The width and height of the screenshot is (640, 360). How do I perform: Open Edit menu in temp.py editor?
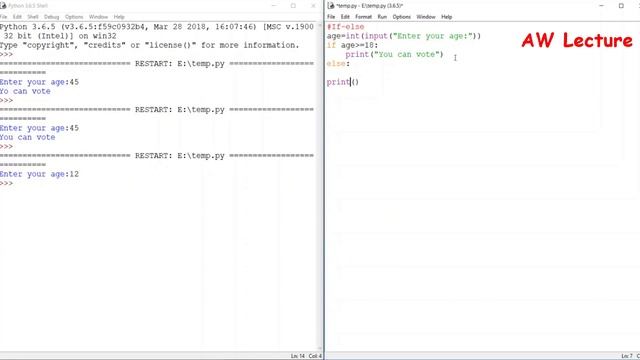pyautogui.click(x=345, y=17)
